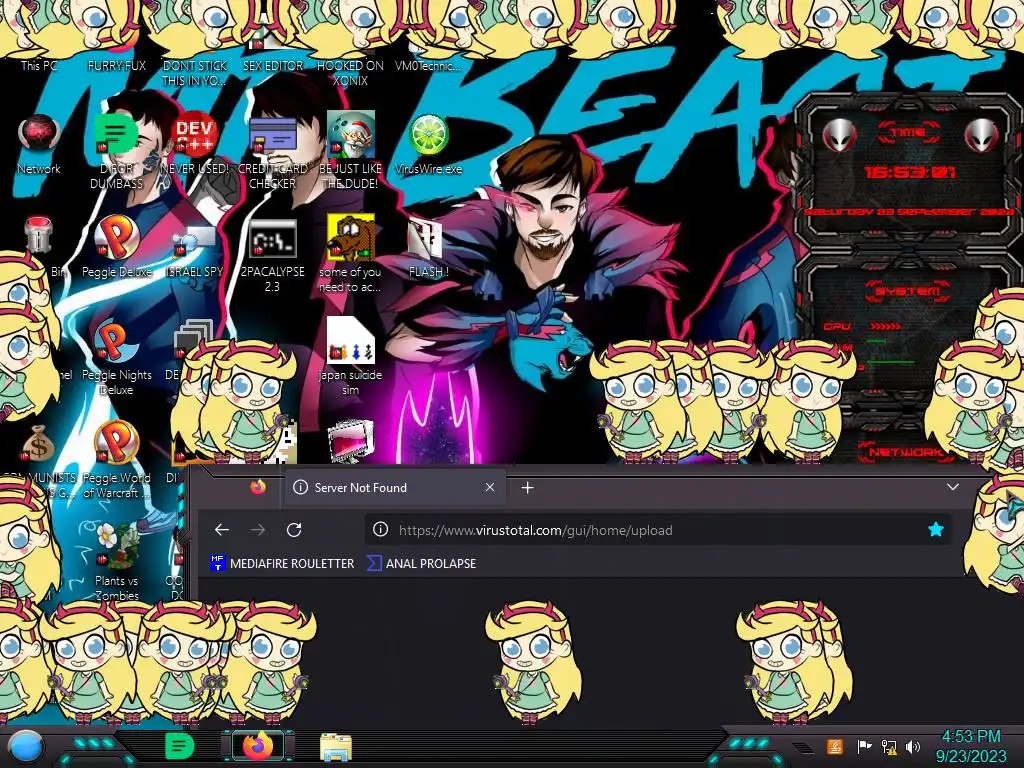Click the Firefox taskbar button
This screenshot has width=1024, height=768.
click(x=258, y=746)
